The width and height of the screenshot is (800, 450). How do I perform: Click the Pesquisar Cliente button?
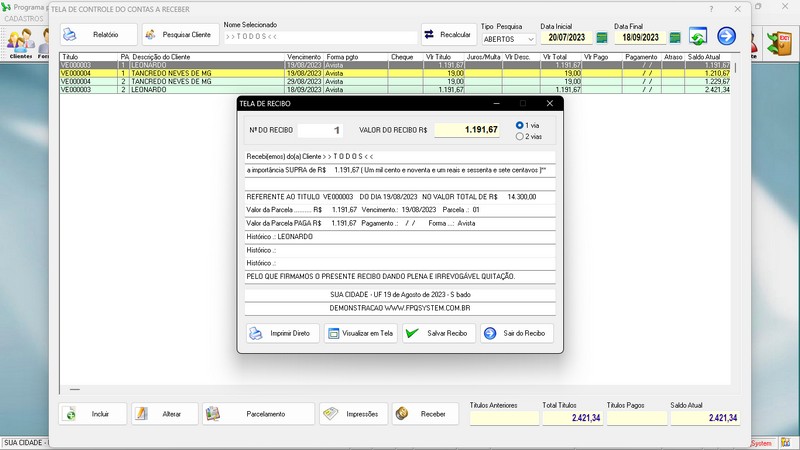pos(180,35)
